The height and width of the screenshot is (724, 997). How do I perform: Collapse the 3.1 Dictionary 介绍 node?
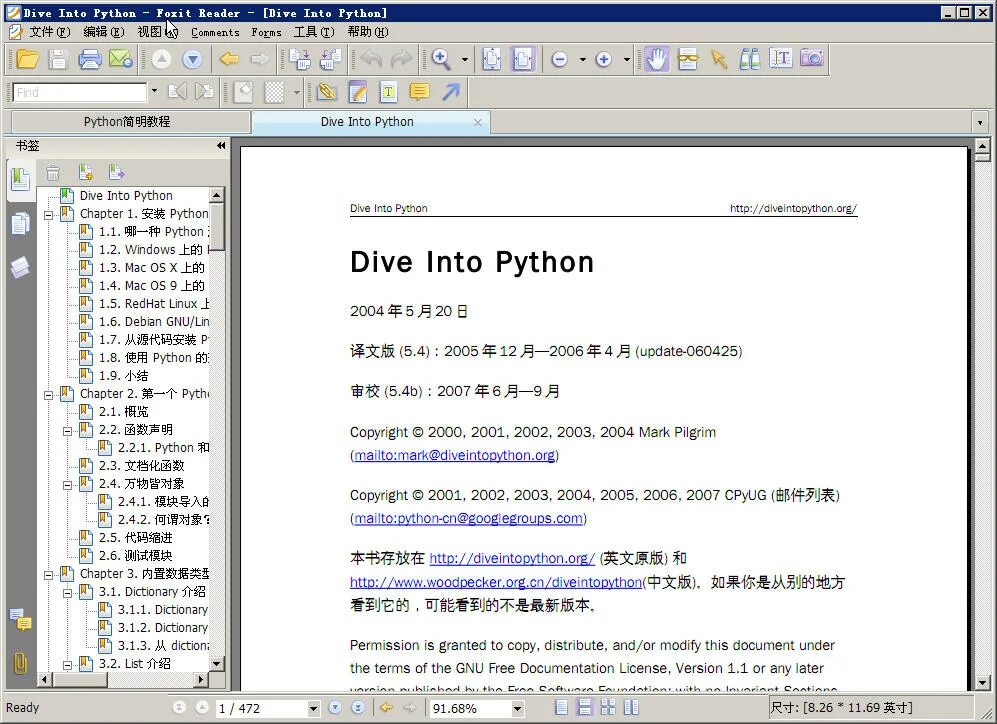67,593
